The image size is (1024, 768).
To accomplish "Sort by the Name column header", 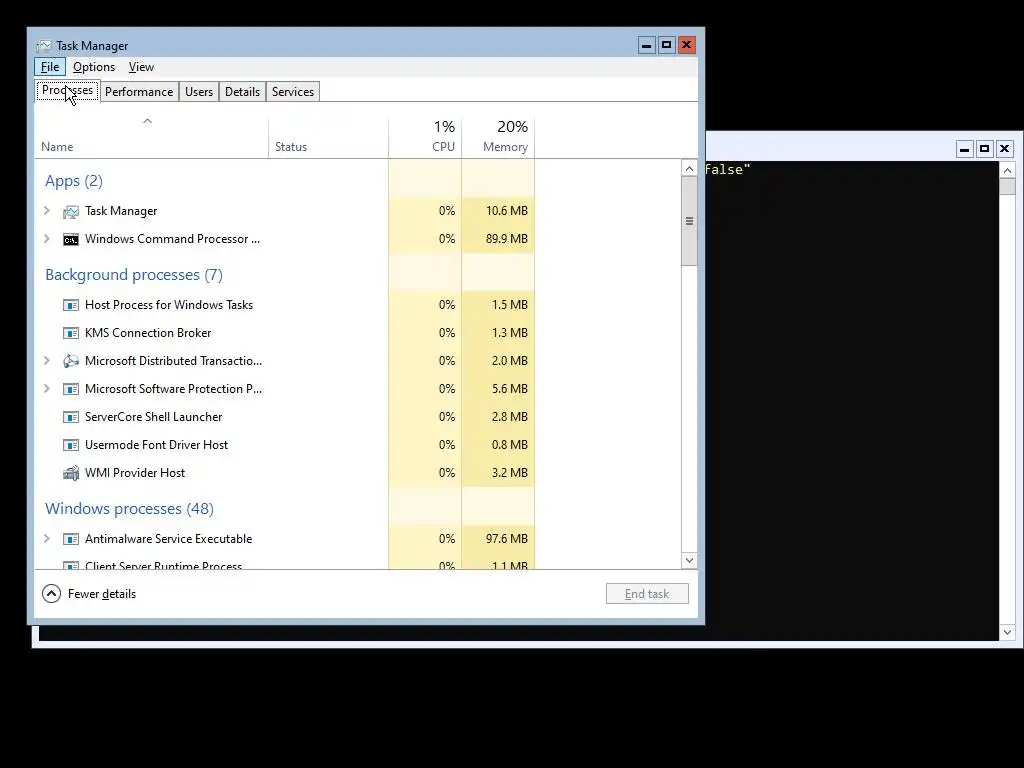I will coord(151,137).
